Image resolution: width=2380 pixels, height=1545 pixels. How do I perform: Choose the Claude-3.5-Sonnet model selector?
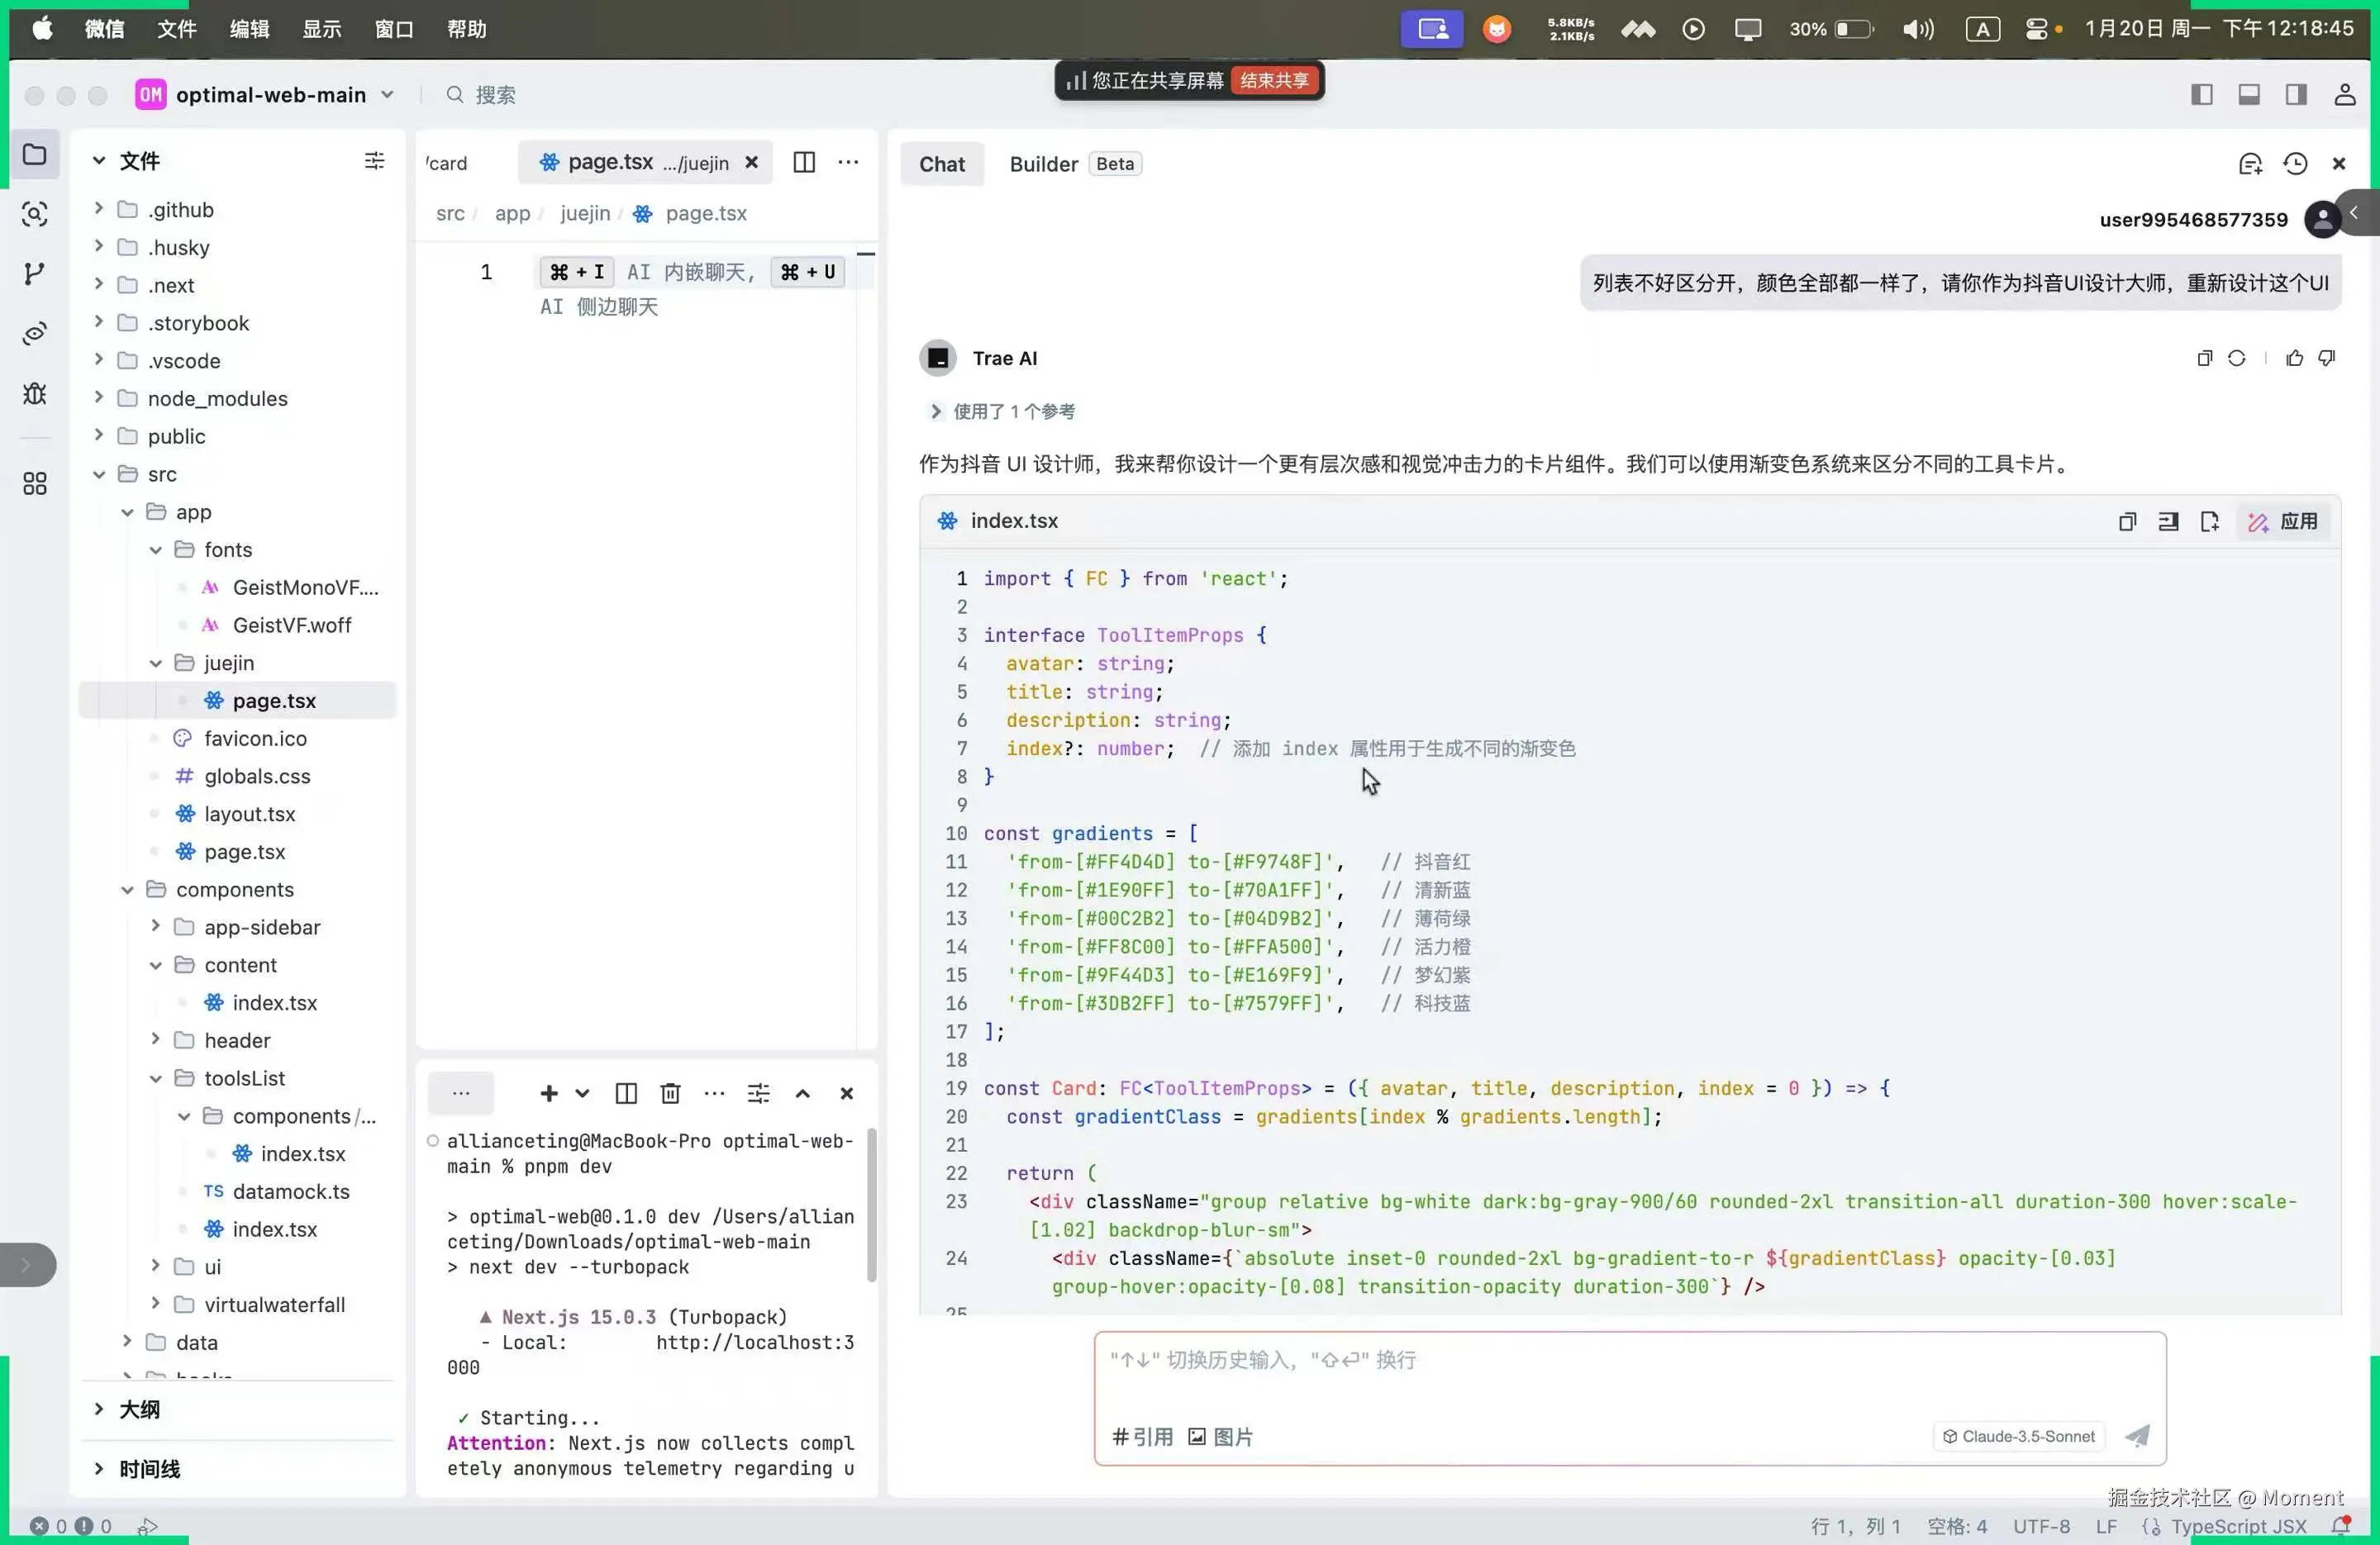click(2019, 1436)
